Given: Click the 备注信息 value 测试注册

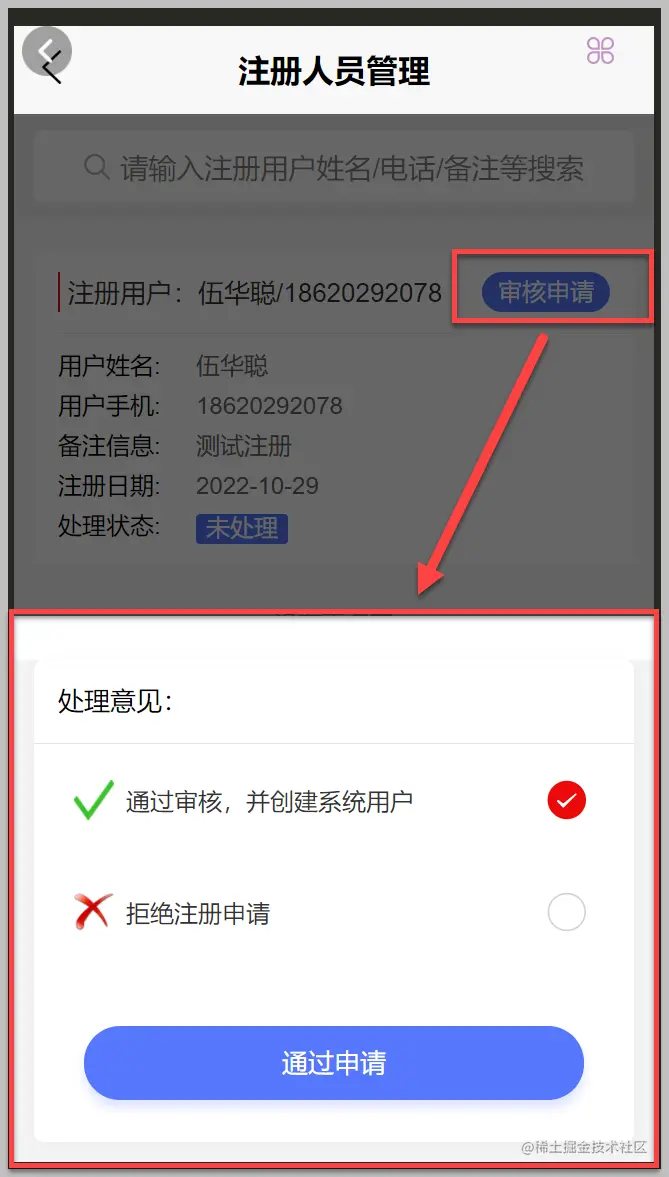Looking at the screenshot, I should click(244, 447).
